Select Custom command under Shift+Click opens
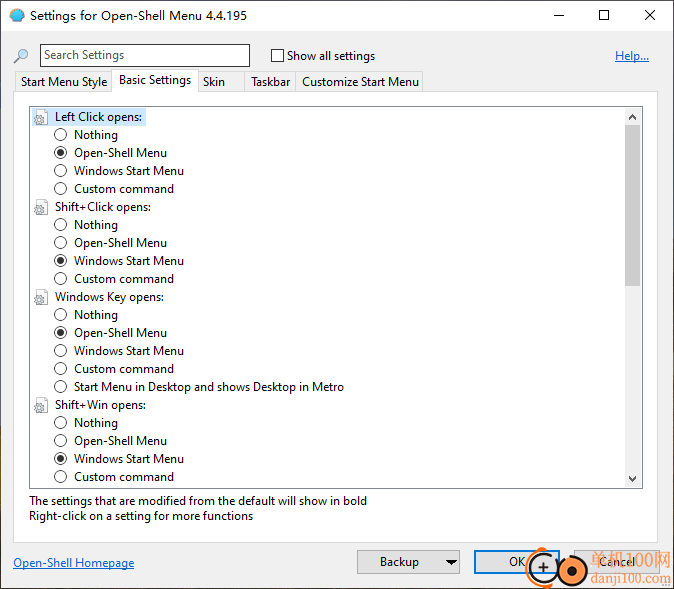The height and width of the screenshot is (589, 674). click(x=61, y=279)
